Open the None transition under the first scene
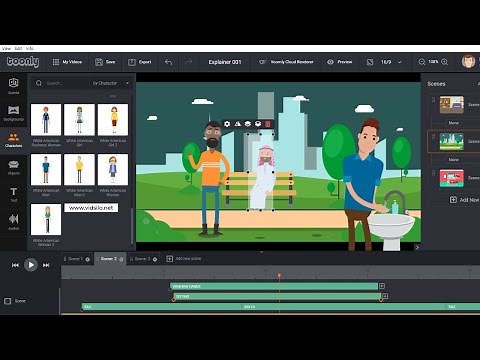The width and height of the screenshot is (480, 360). [453, 123]
